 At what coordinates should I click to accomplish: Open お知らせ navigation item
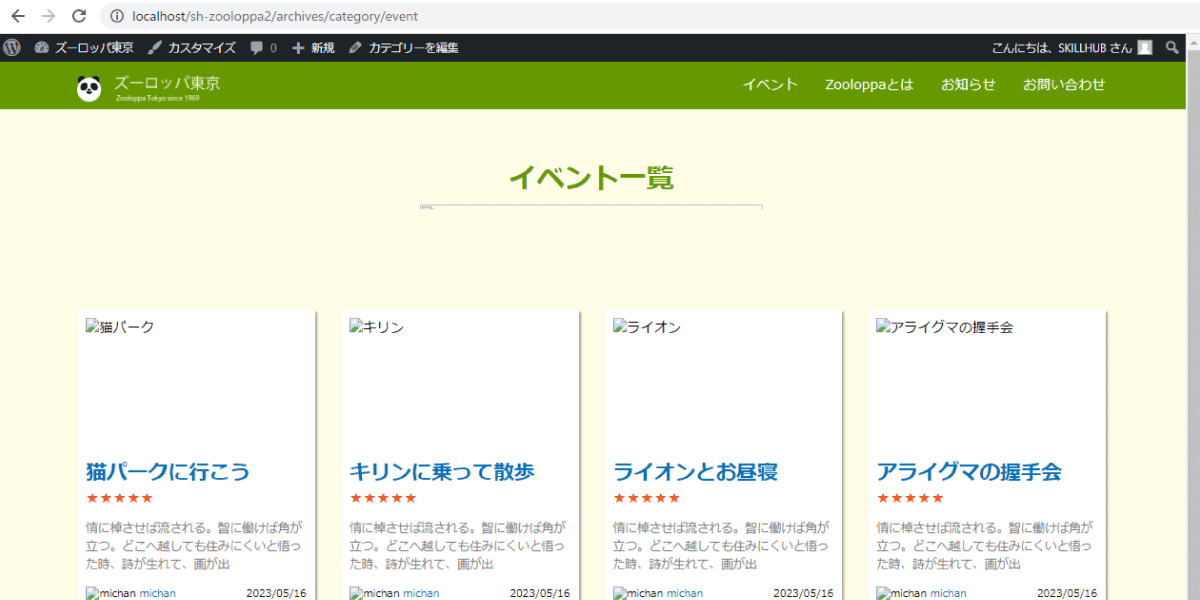pos(968,84)
